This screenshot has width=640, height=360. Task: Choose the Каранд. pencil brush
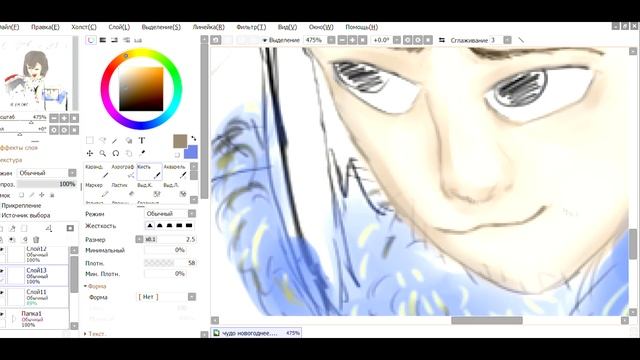pos(97,172)
